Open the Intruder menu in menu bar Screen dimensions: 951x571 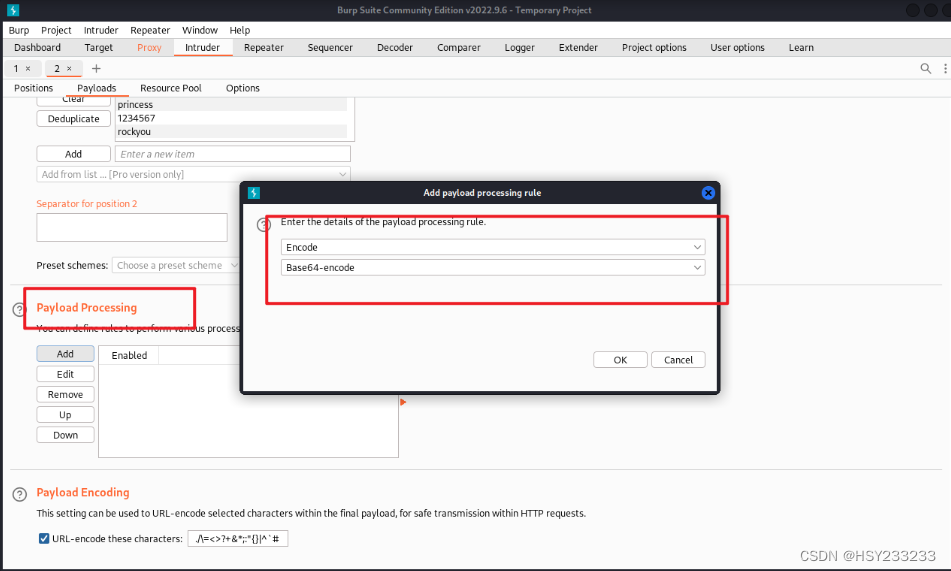[101, 30]
